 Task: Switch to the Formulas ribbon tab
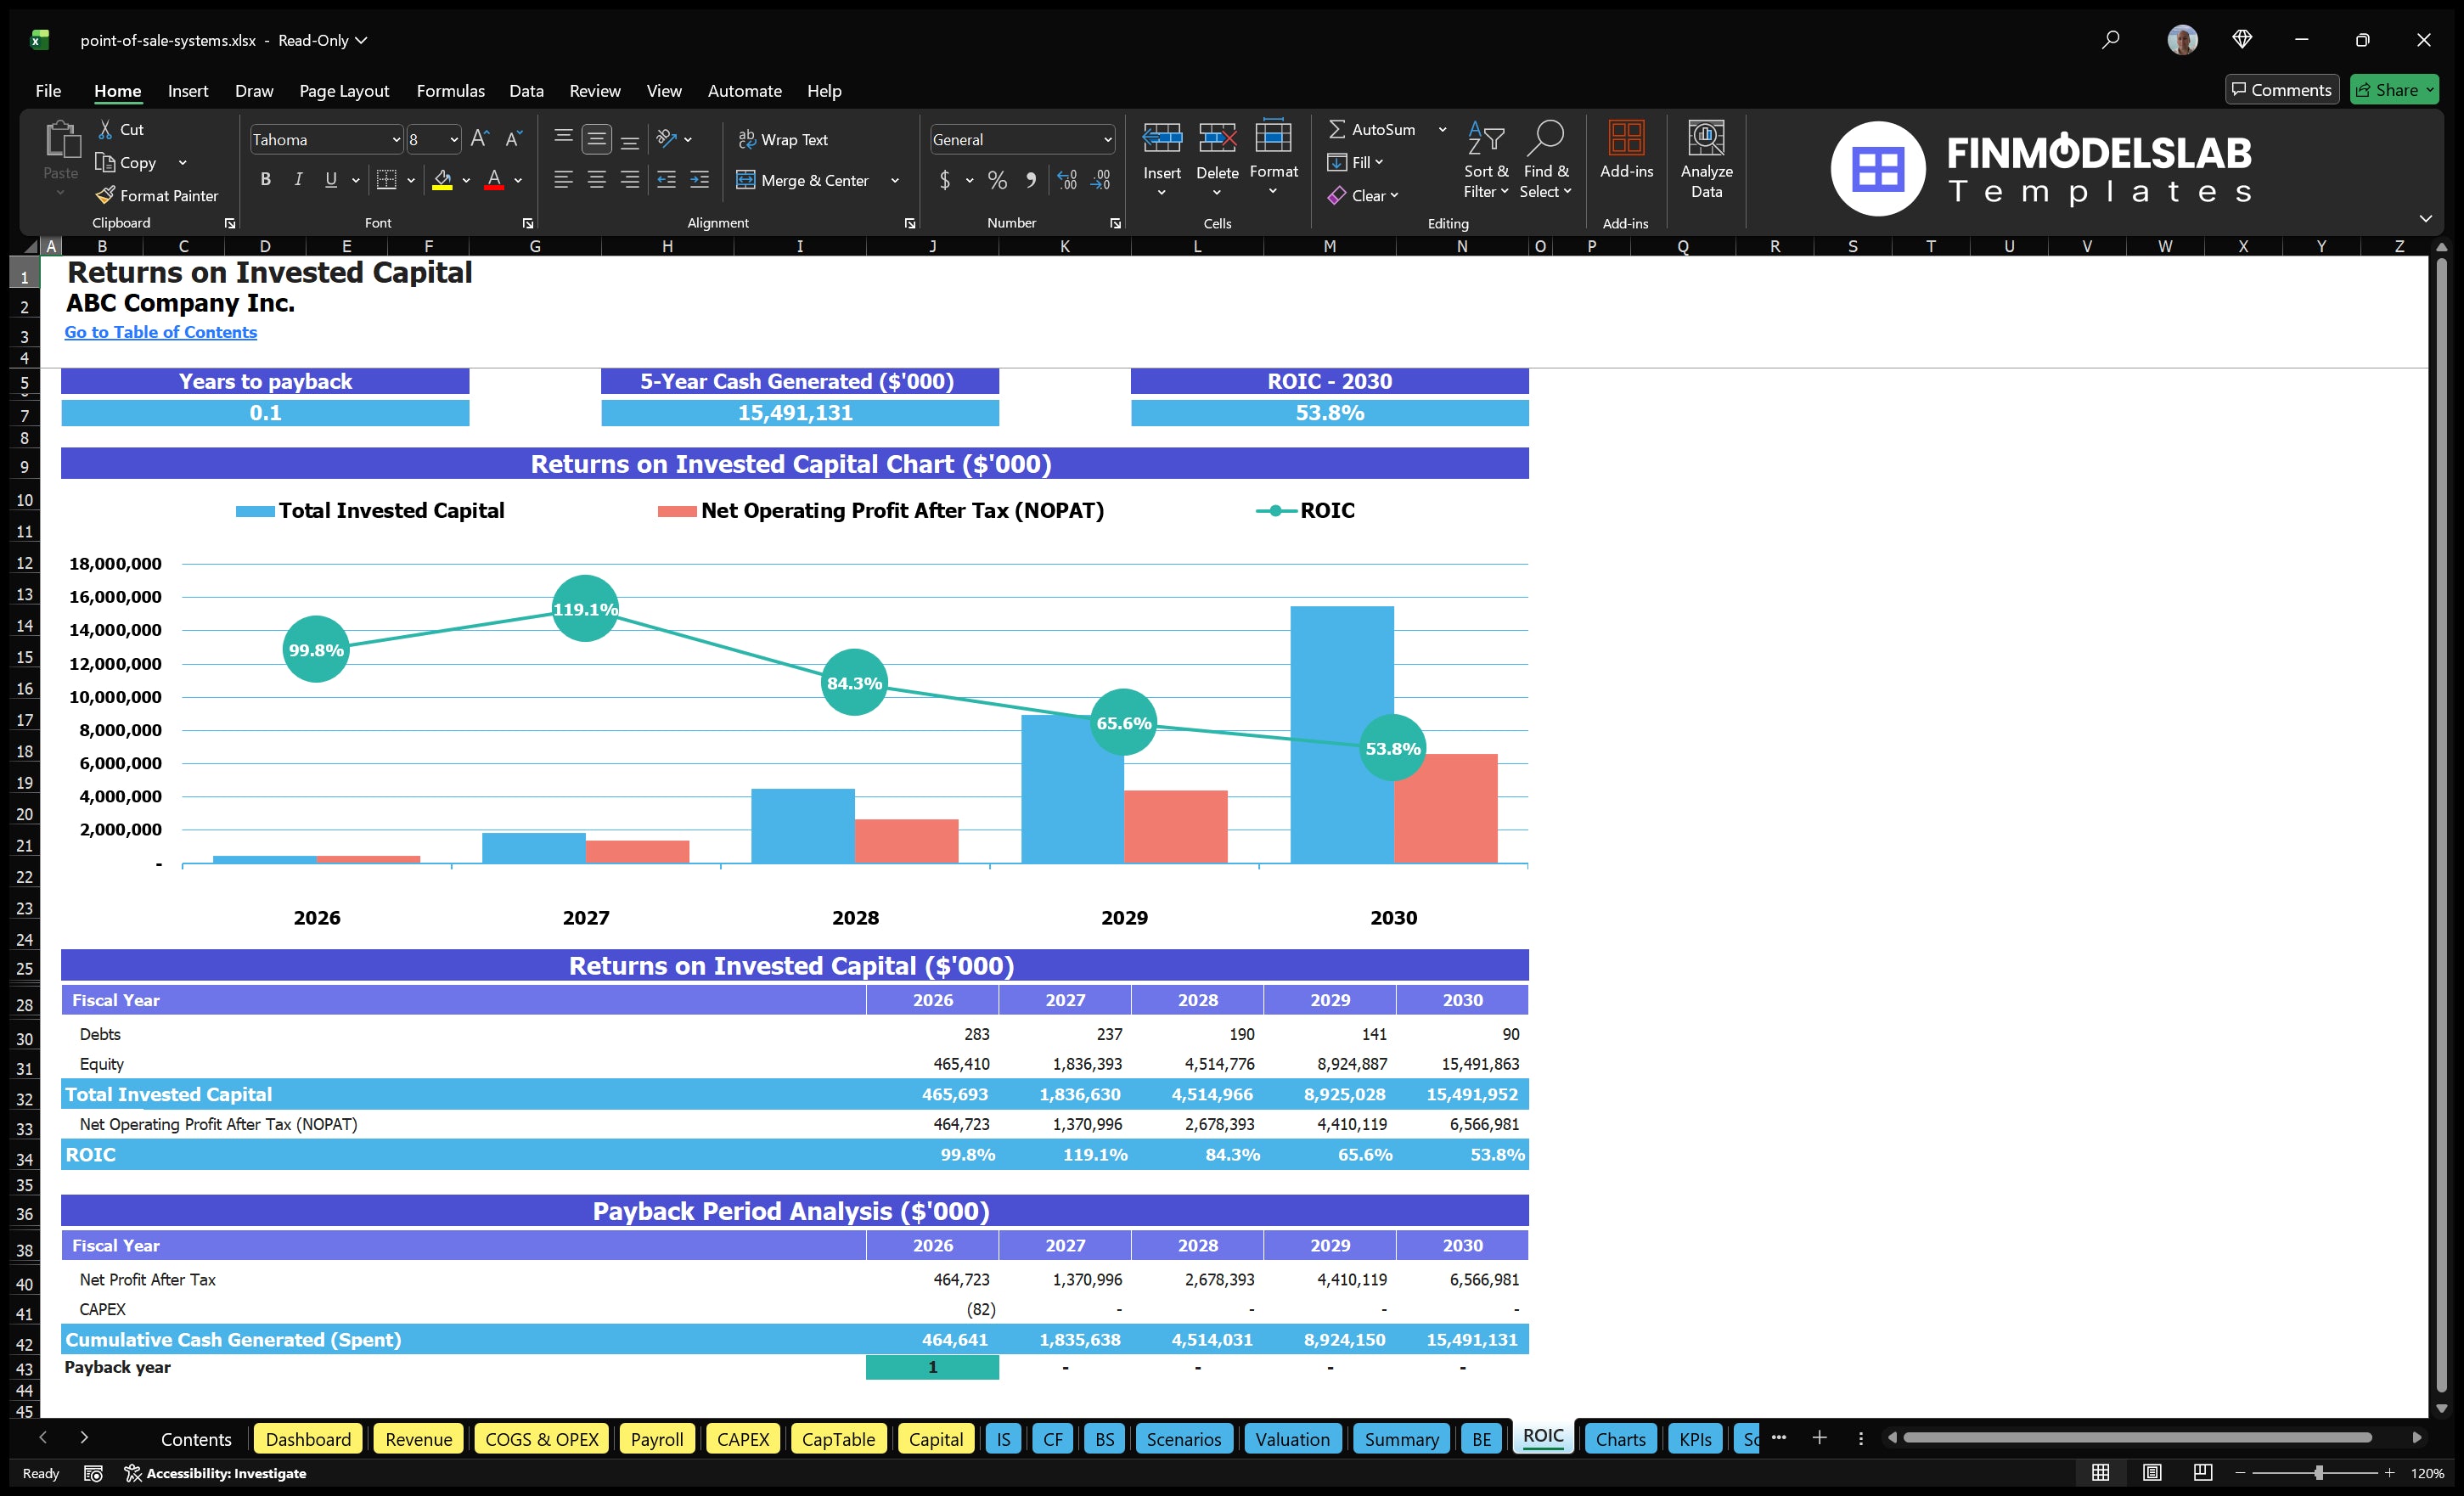(450, 90)
